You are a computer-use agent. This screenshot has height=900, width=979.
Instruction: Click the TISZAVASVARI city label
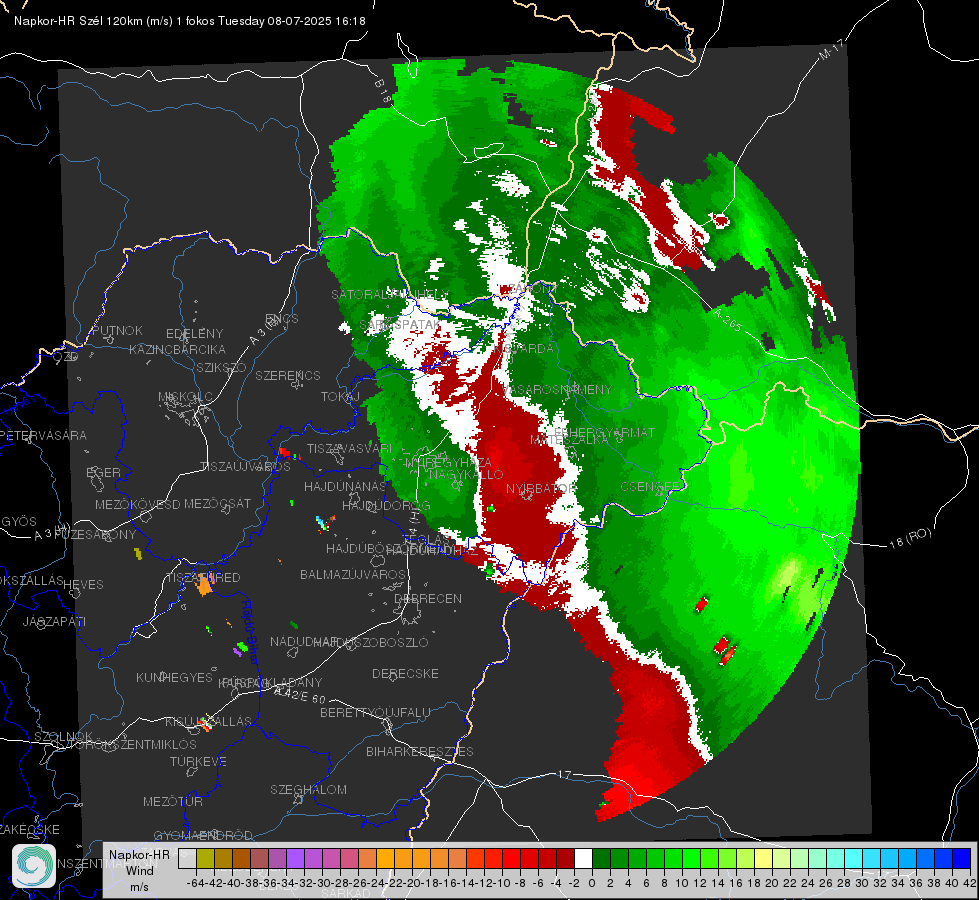coord(350,448)
